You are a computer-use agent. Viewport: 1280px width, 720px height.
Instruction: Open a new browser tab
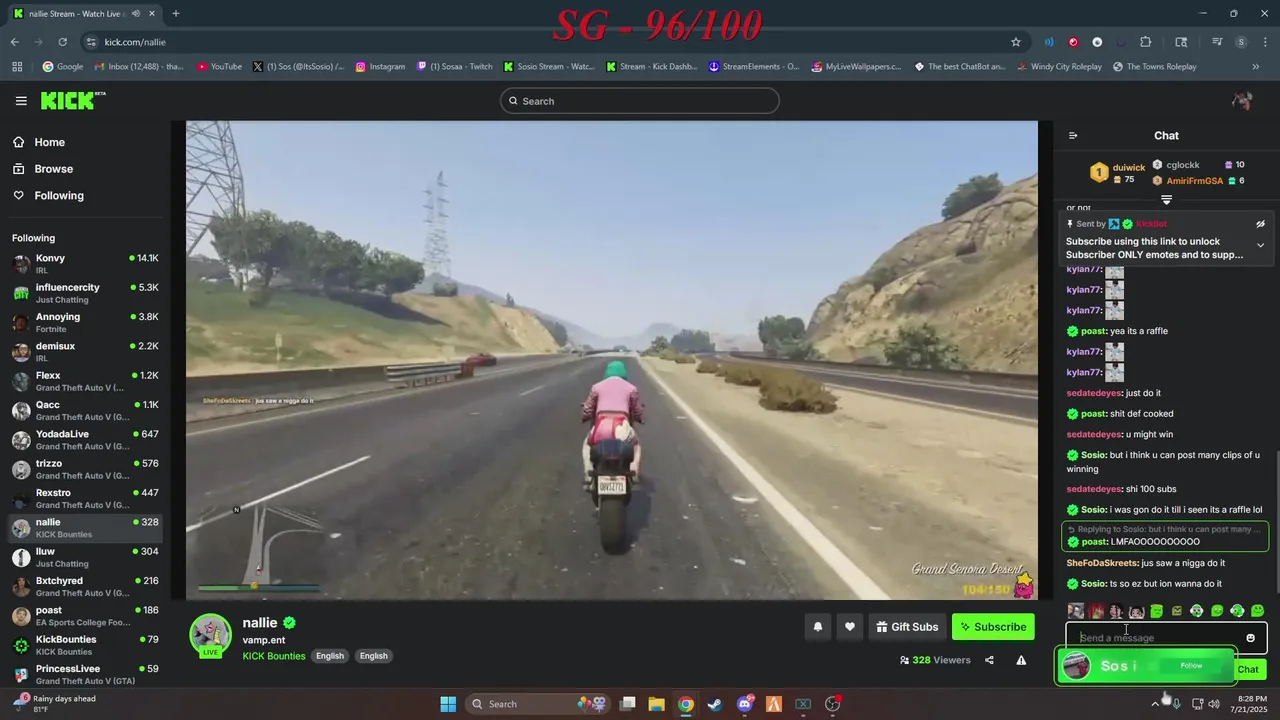tap(176, 14)
